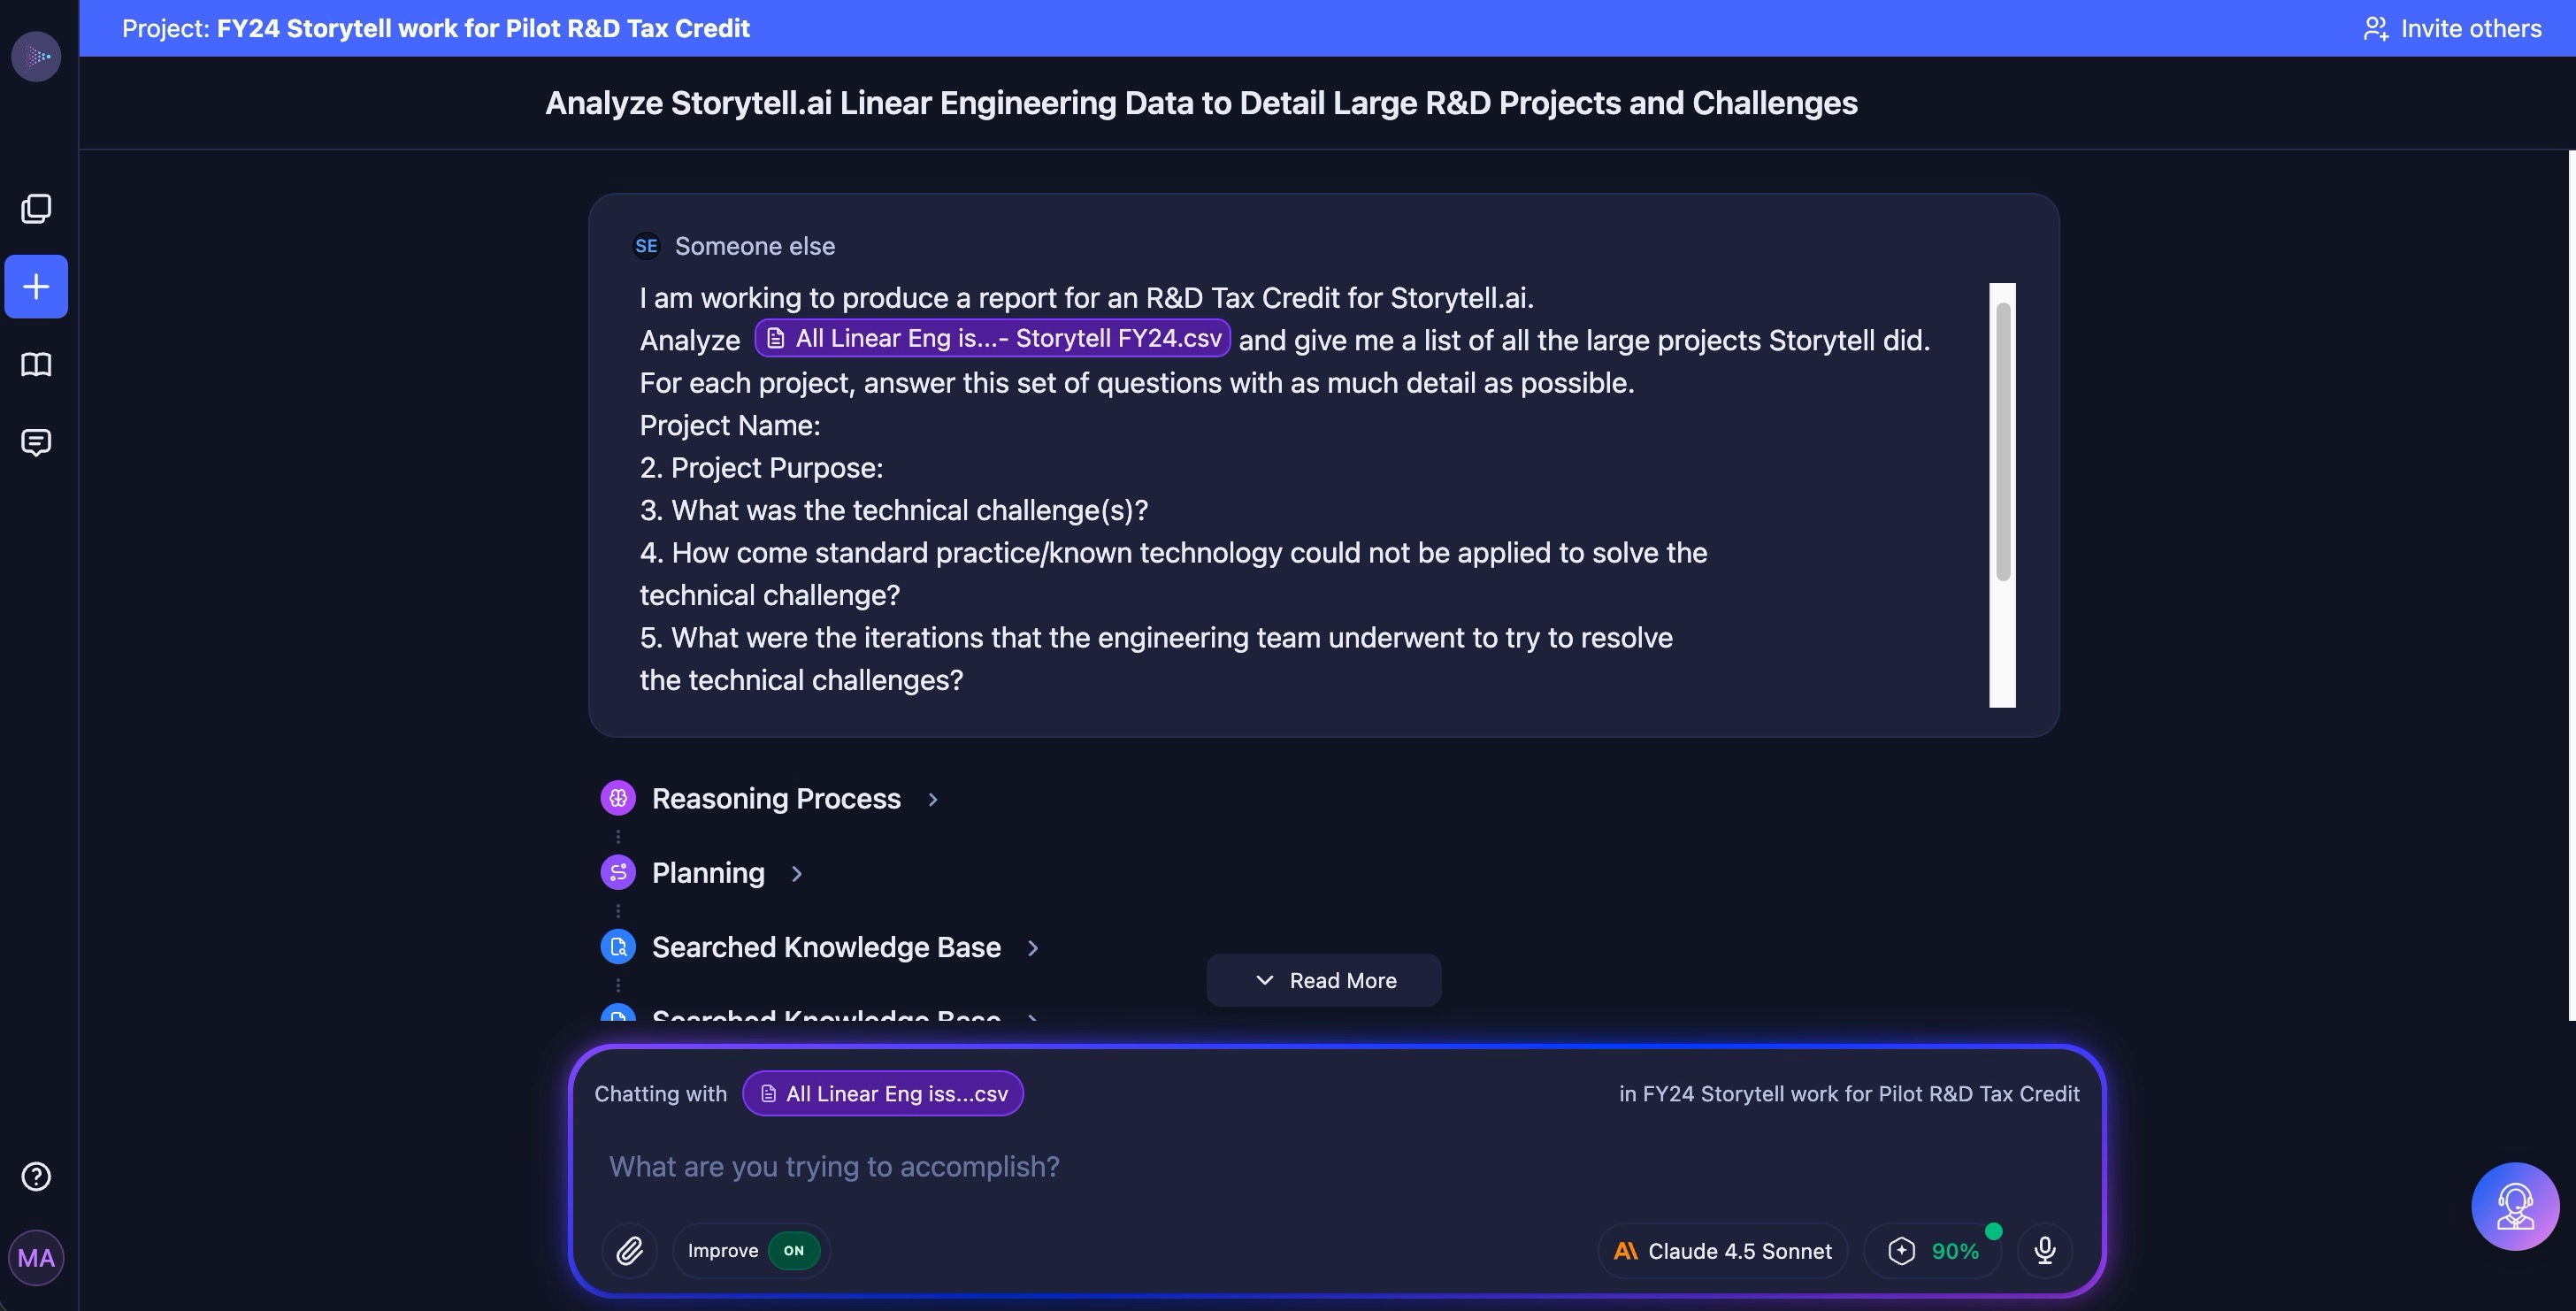Open the support agent headset button
Viewport: 2576px width, 1311px height.
[2514, 1206]
